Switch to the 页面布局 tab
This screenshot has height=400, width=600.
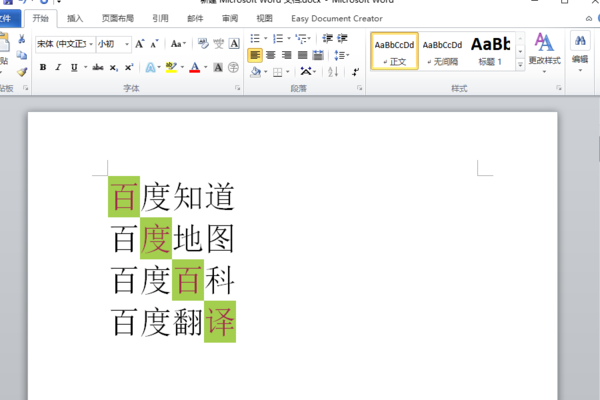point(118,18)
